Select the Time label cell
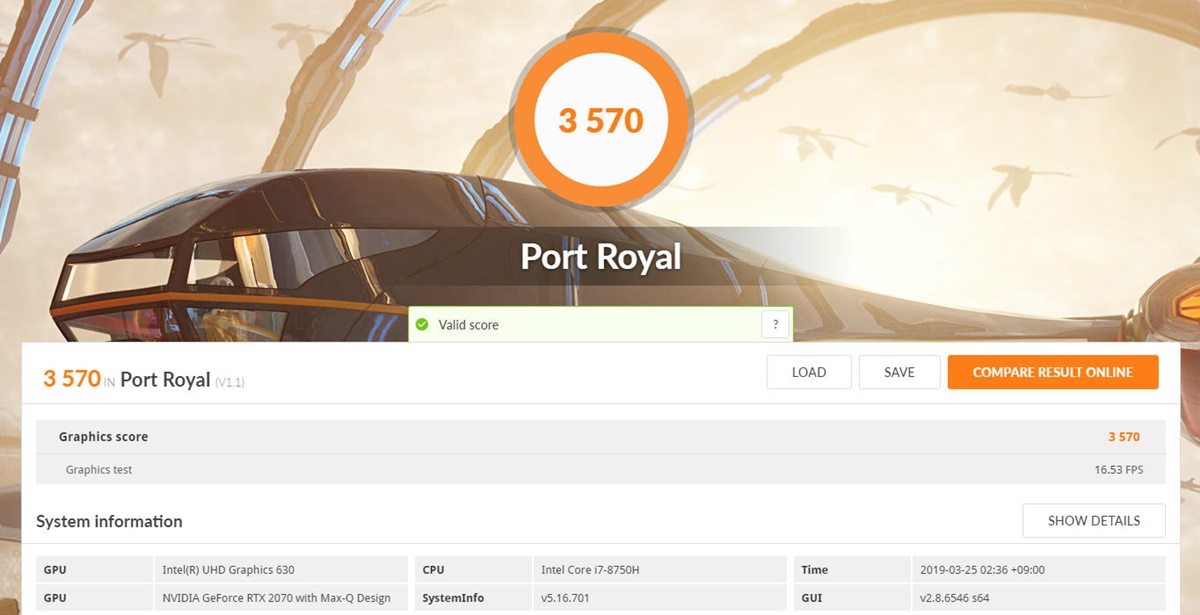1200x615 pixels. coord(852,570)
